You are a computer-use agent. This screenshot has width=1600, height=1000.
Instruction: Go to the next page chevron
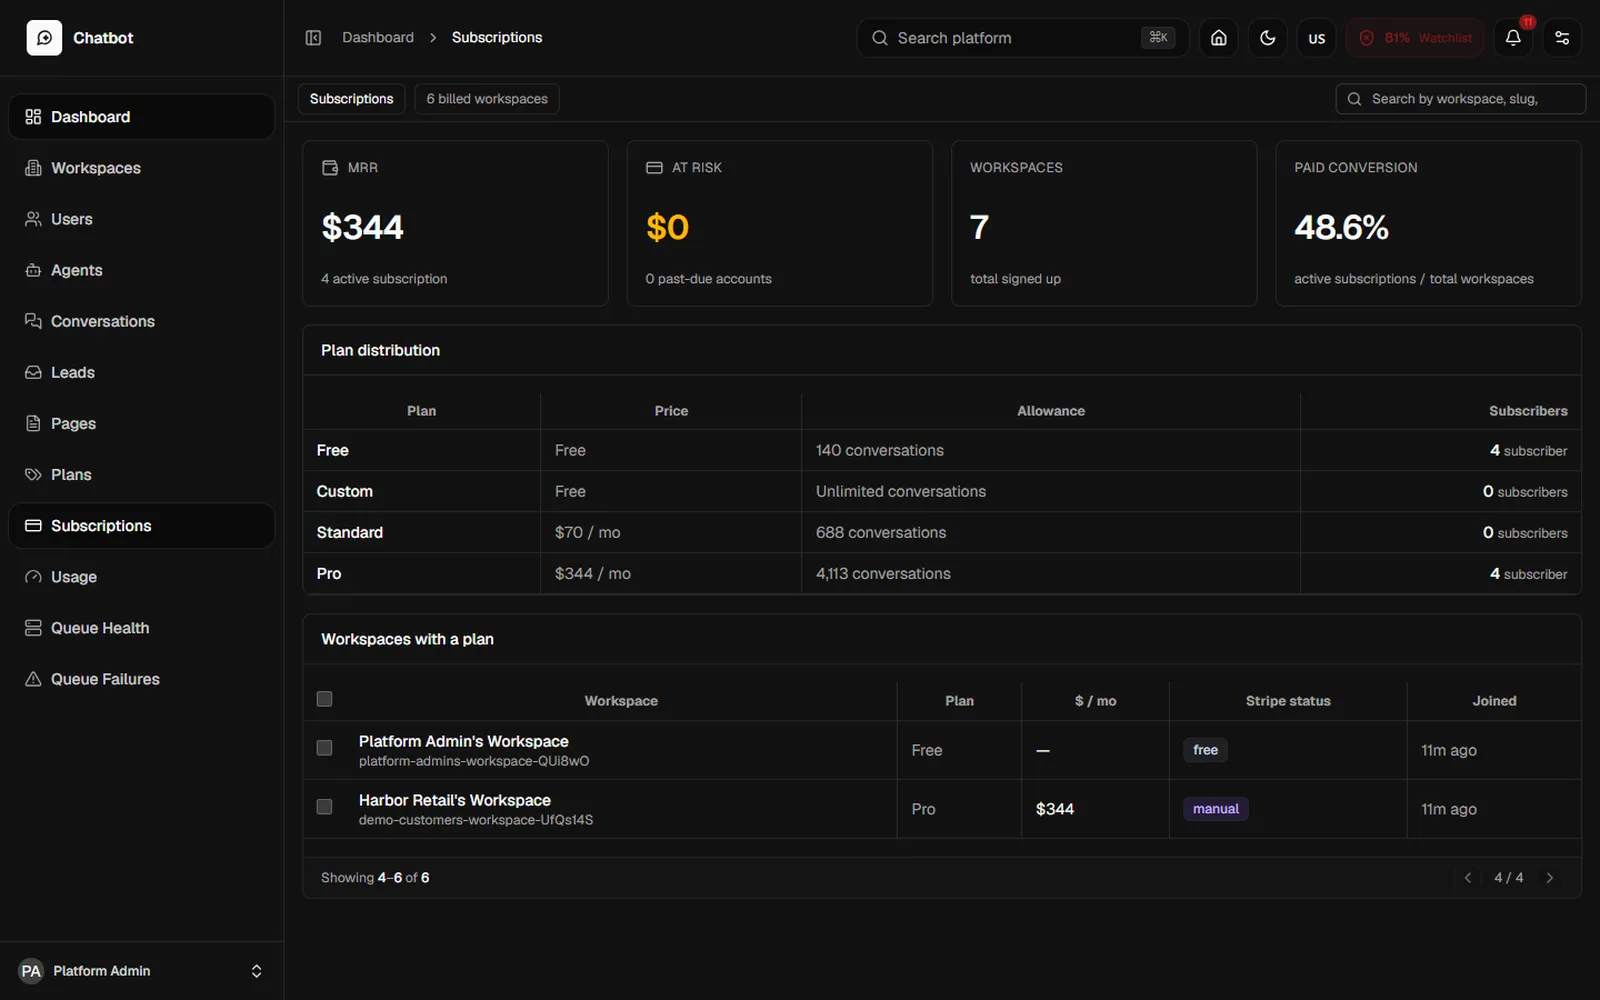tap(1550, 878)
